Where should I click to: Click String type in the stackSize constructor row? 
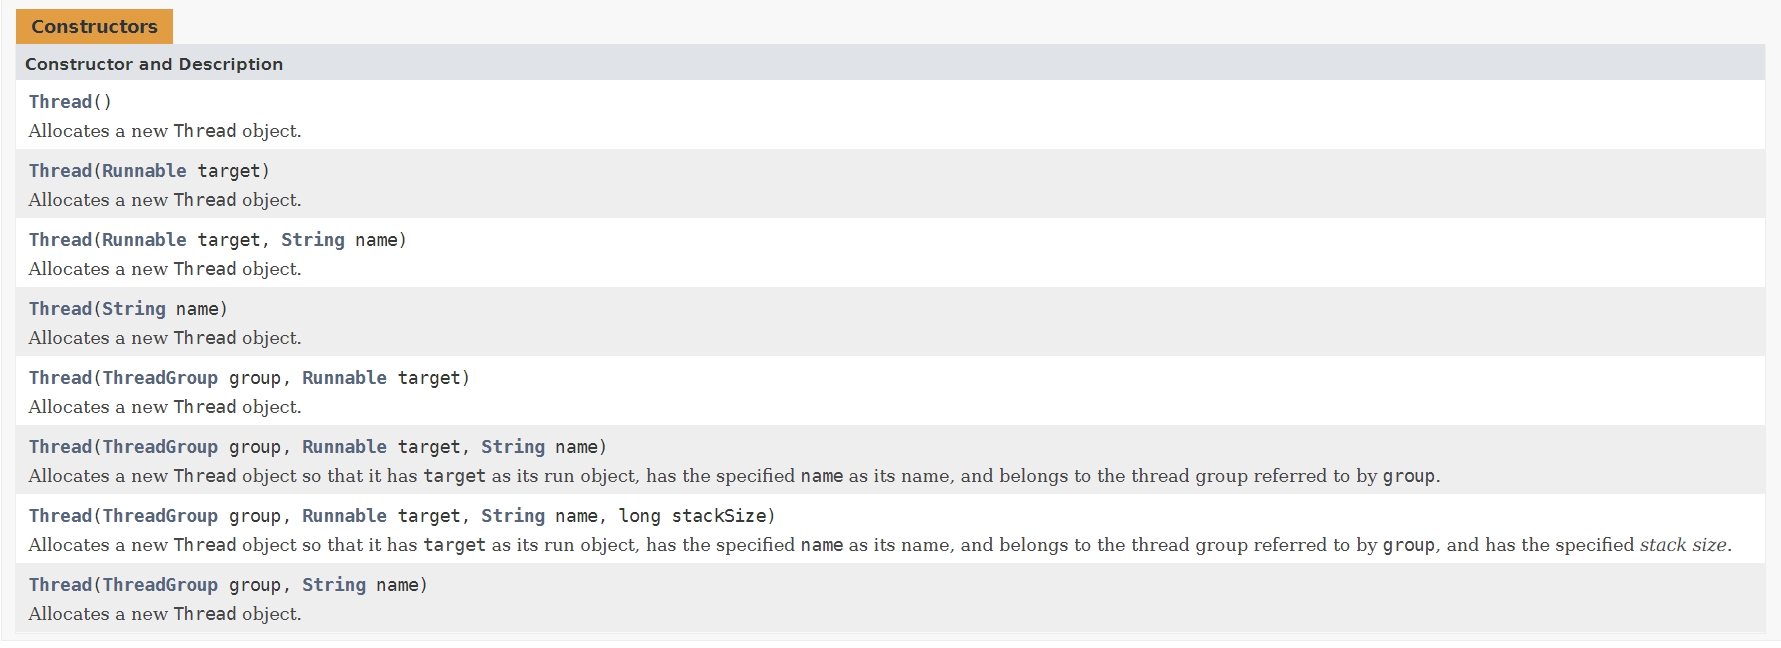(x=513, y=516)
